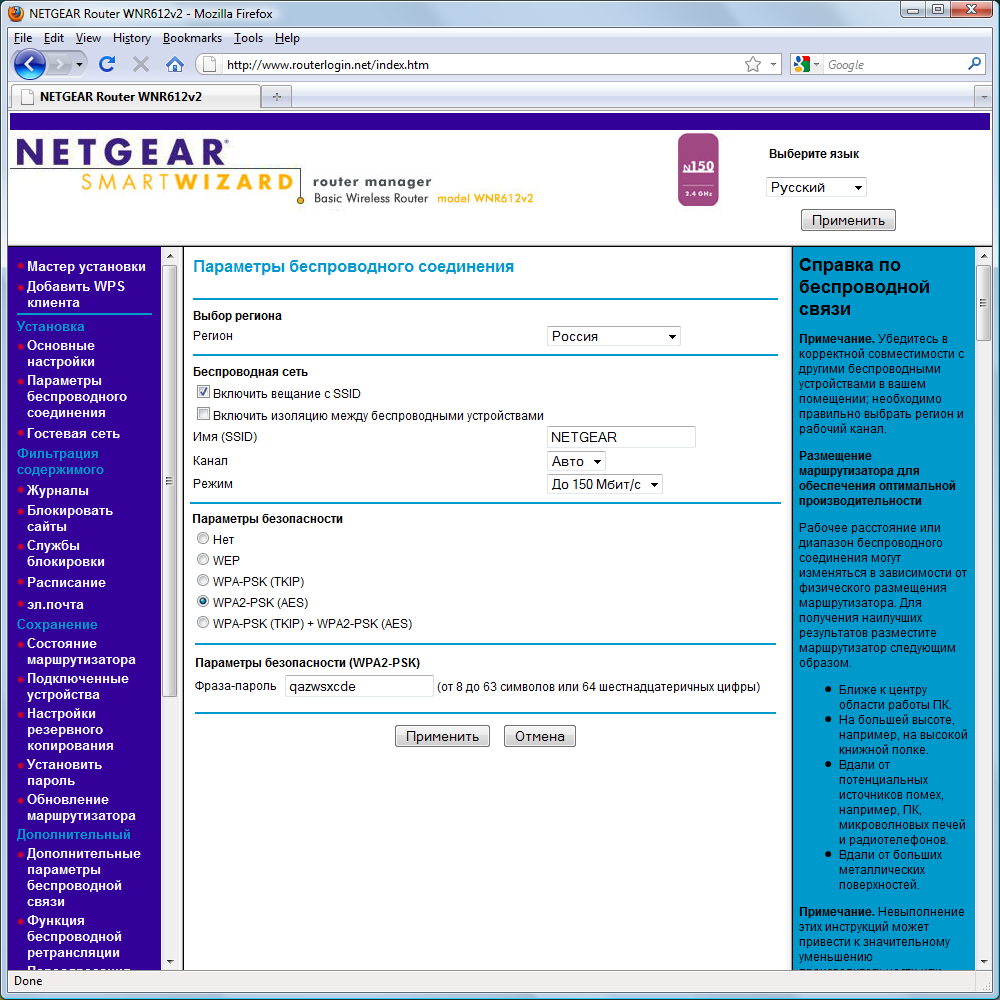Click the stop loading X icon
The height and width of the screenshot is (1000, 1000).
click(141, 64)
